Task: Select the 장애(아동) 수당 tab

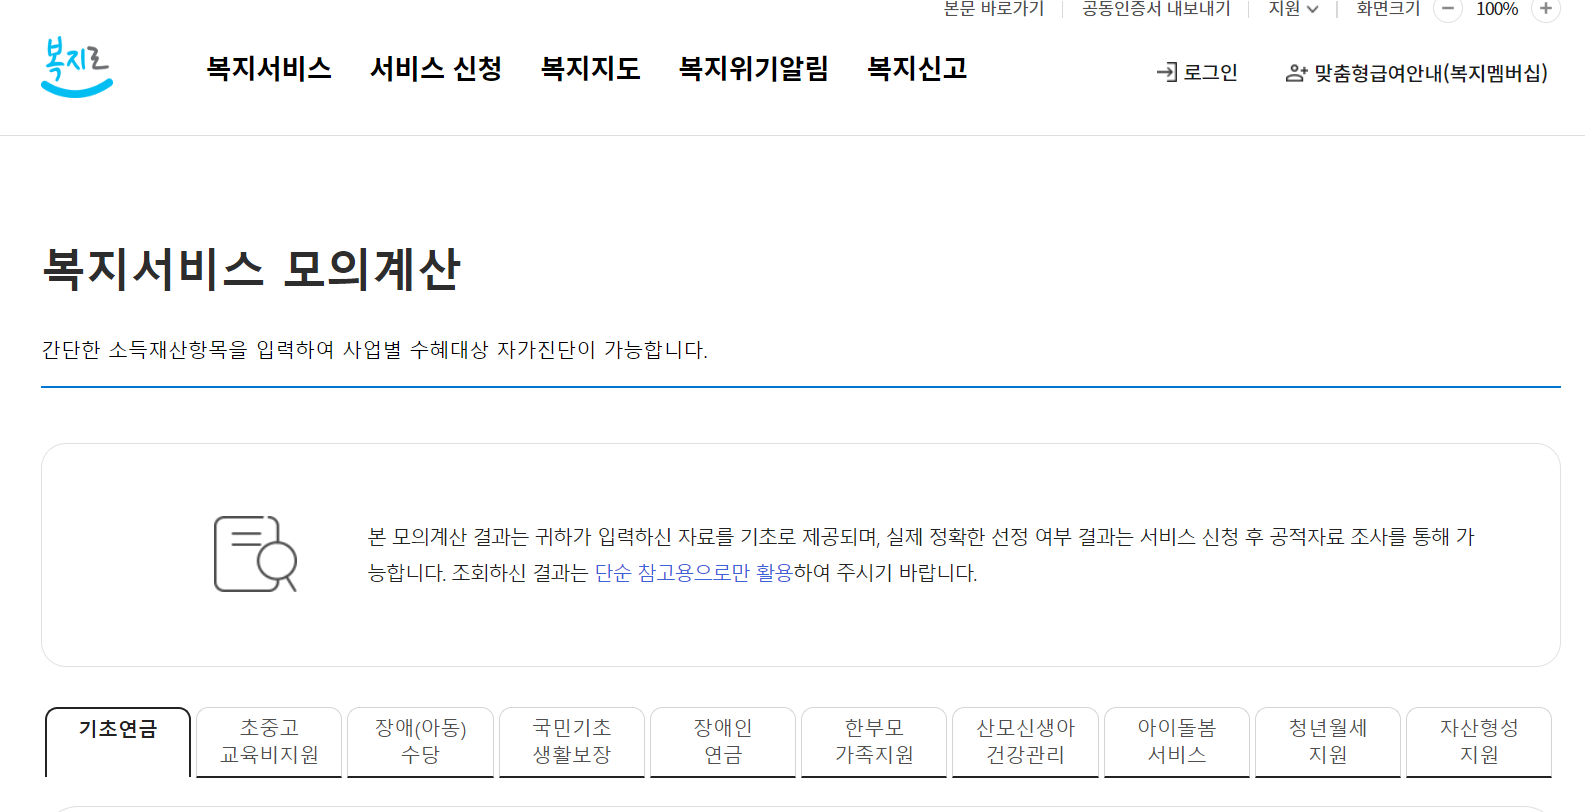Action: point(420,741)
